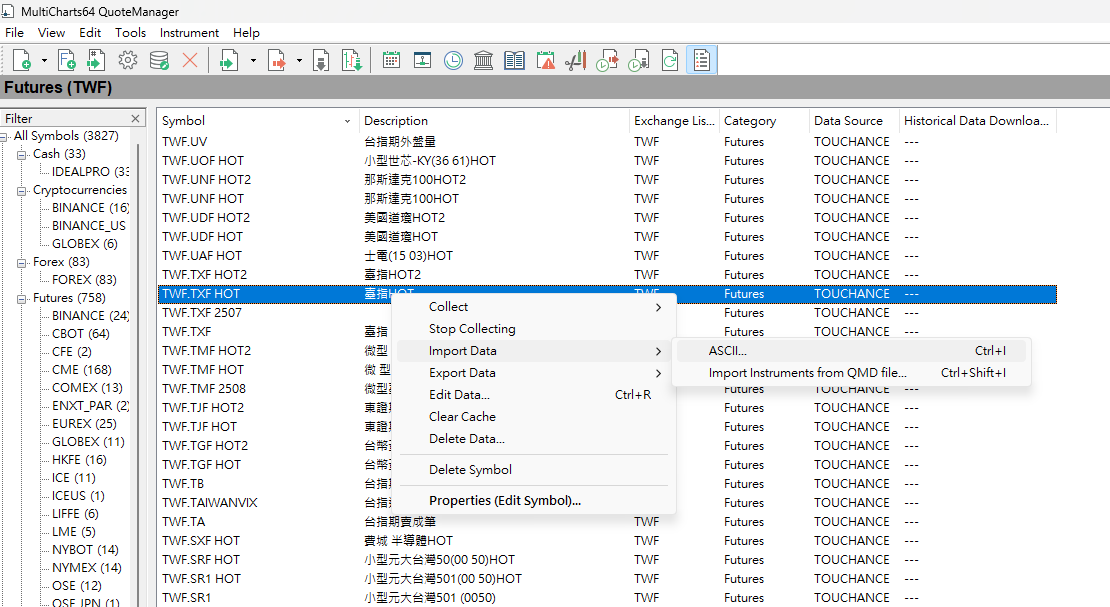Click the open book dictionary icon
This screenshot has height=607, width=1110.
pos(515,61)
